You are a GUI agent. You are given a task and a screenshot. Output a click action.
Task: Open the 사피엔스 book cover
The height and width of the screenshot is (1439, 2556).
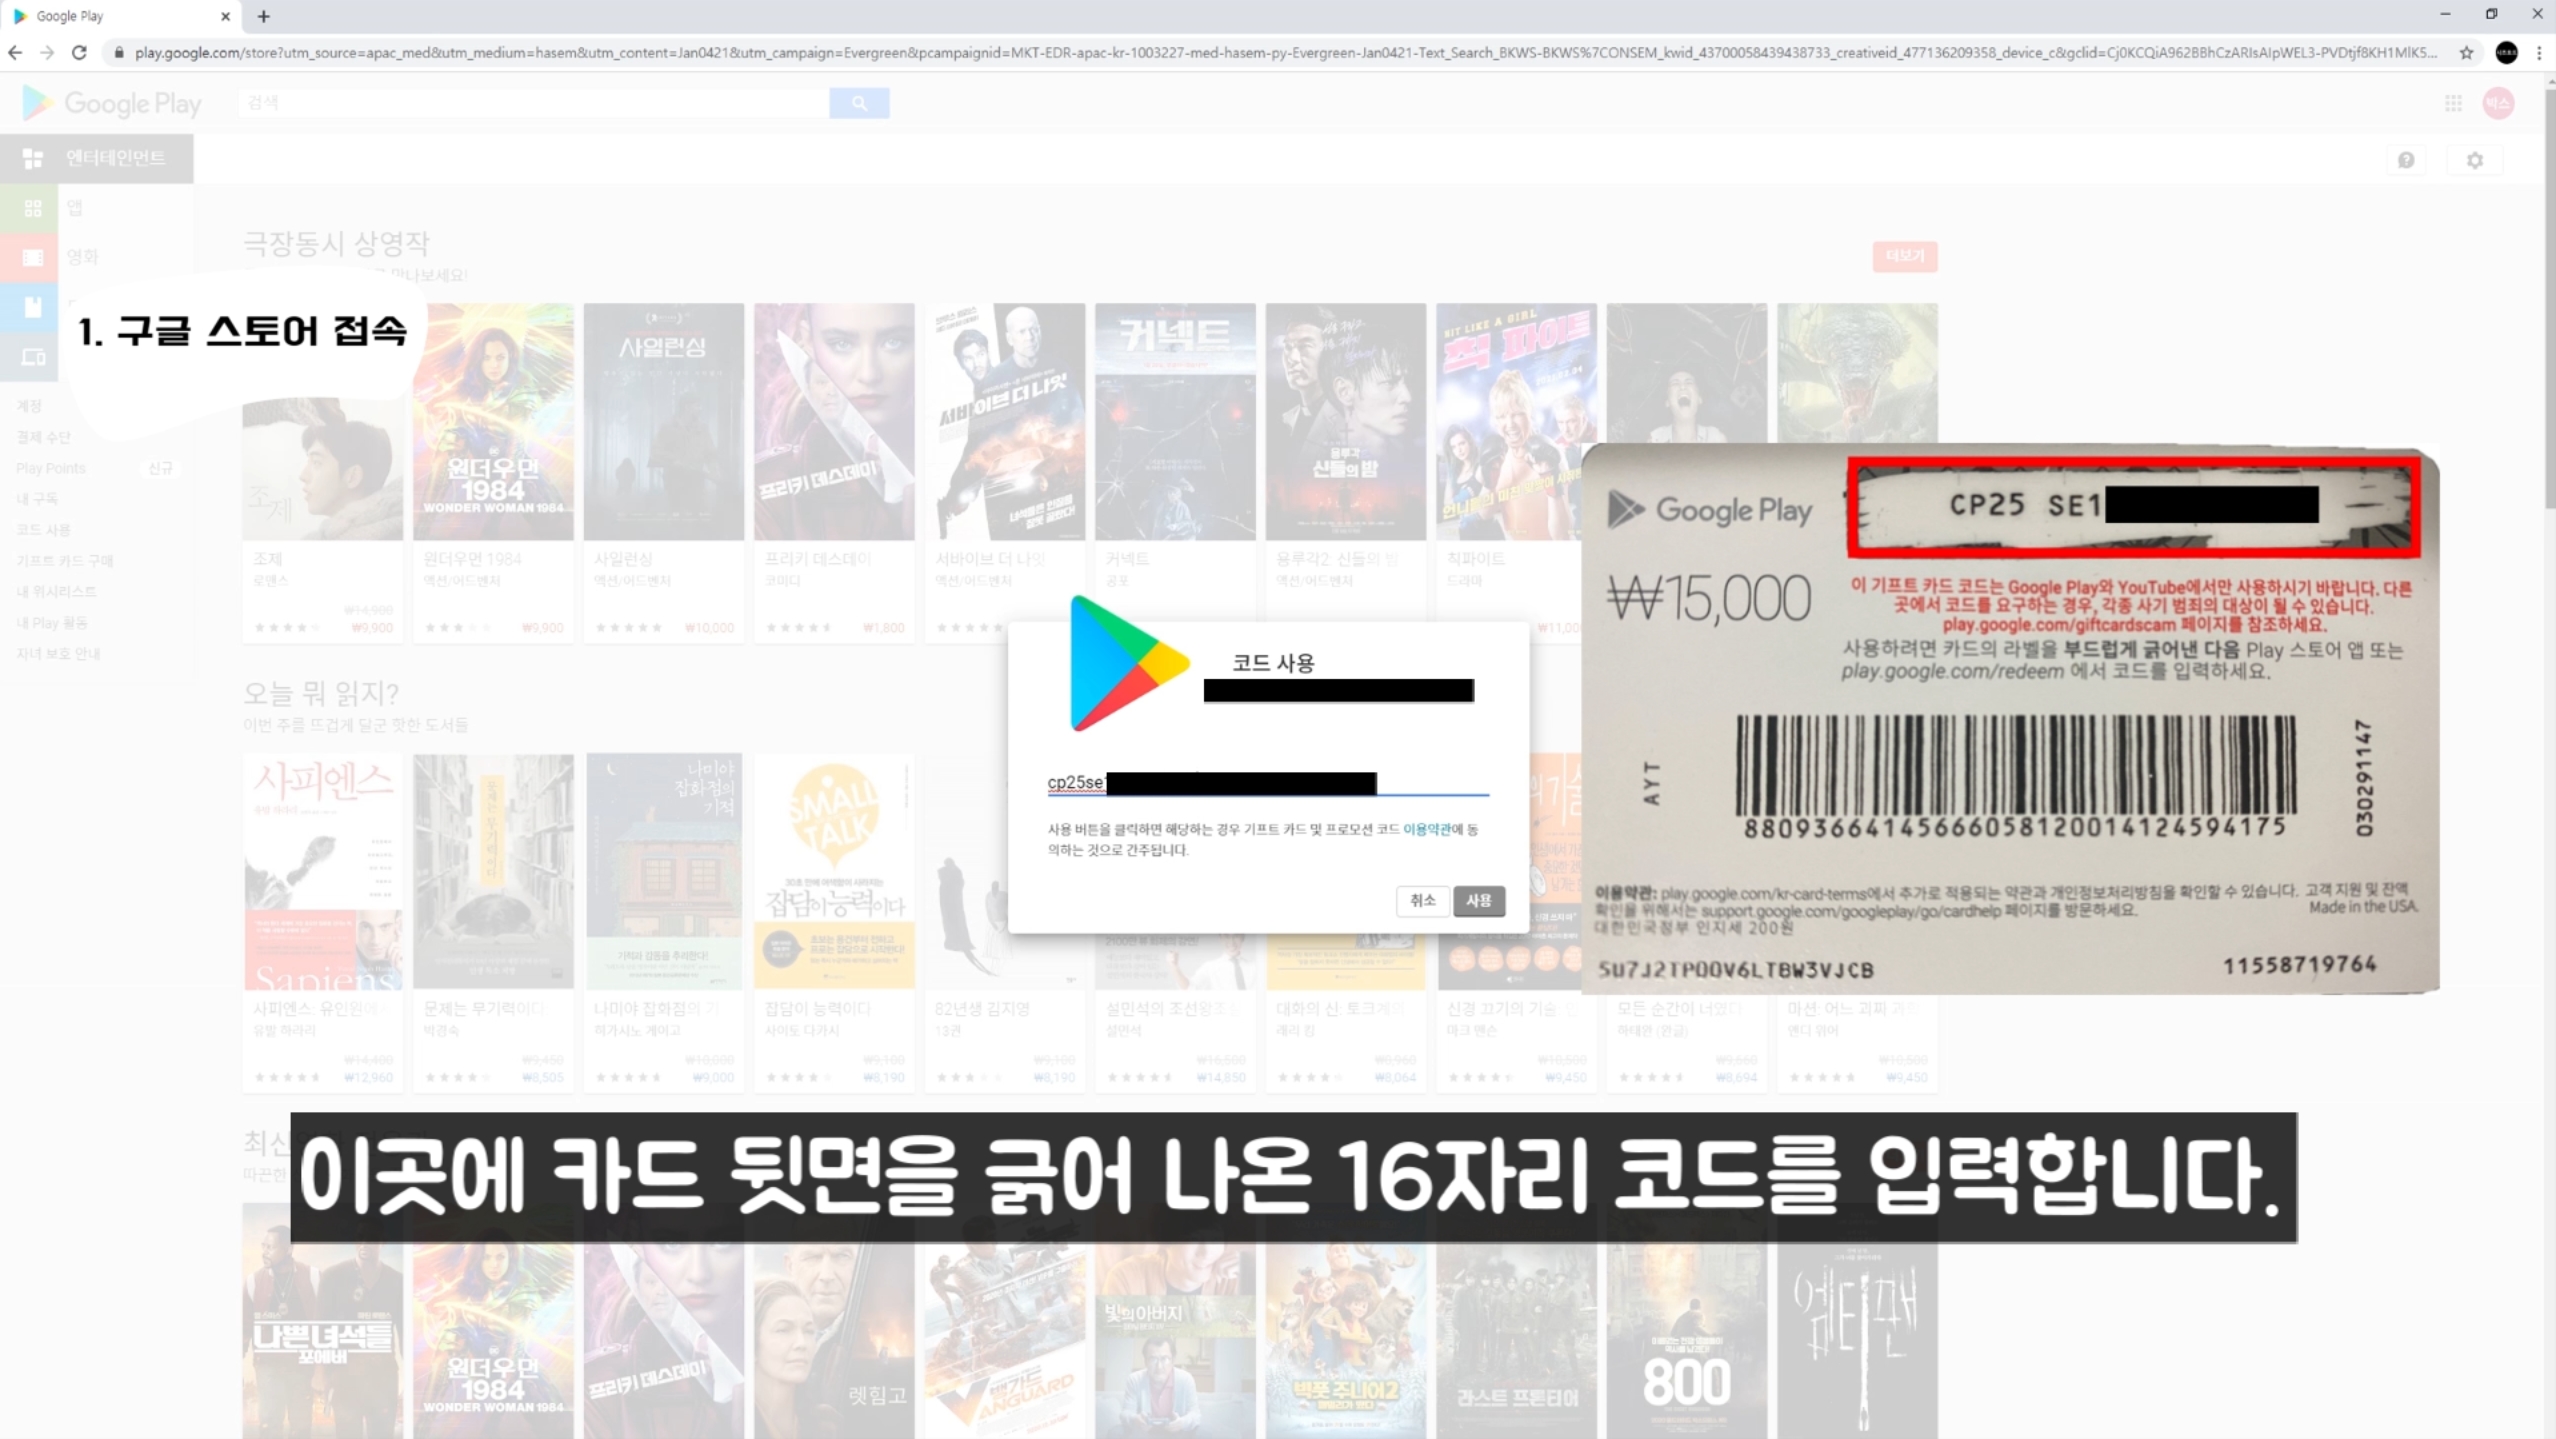point(322,871)
